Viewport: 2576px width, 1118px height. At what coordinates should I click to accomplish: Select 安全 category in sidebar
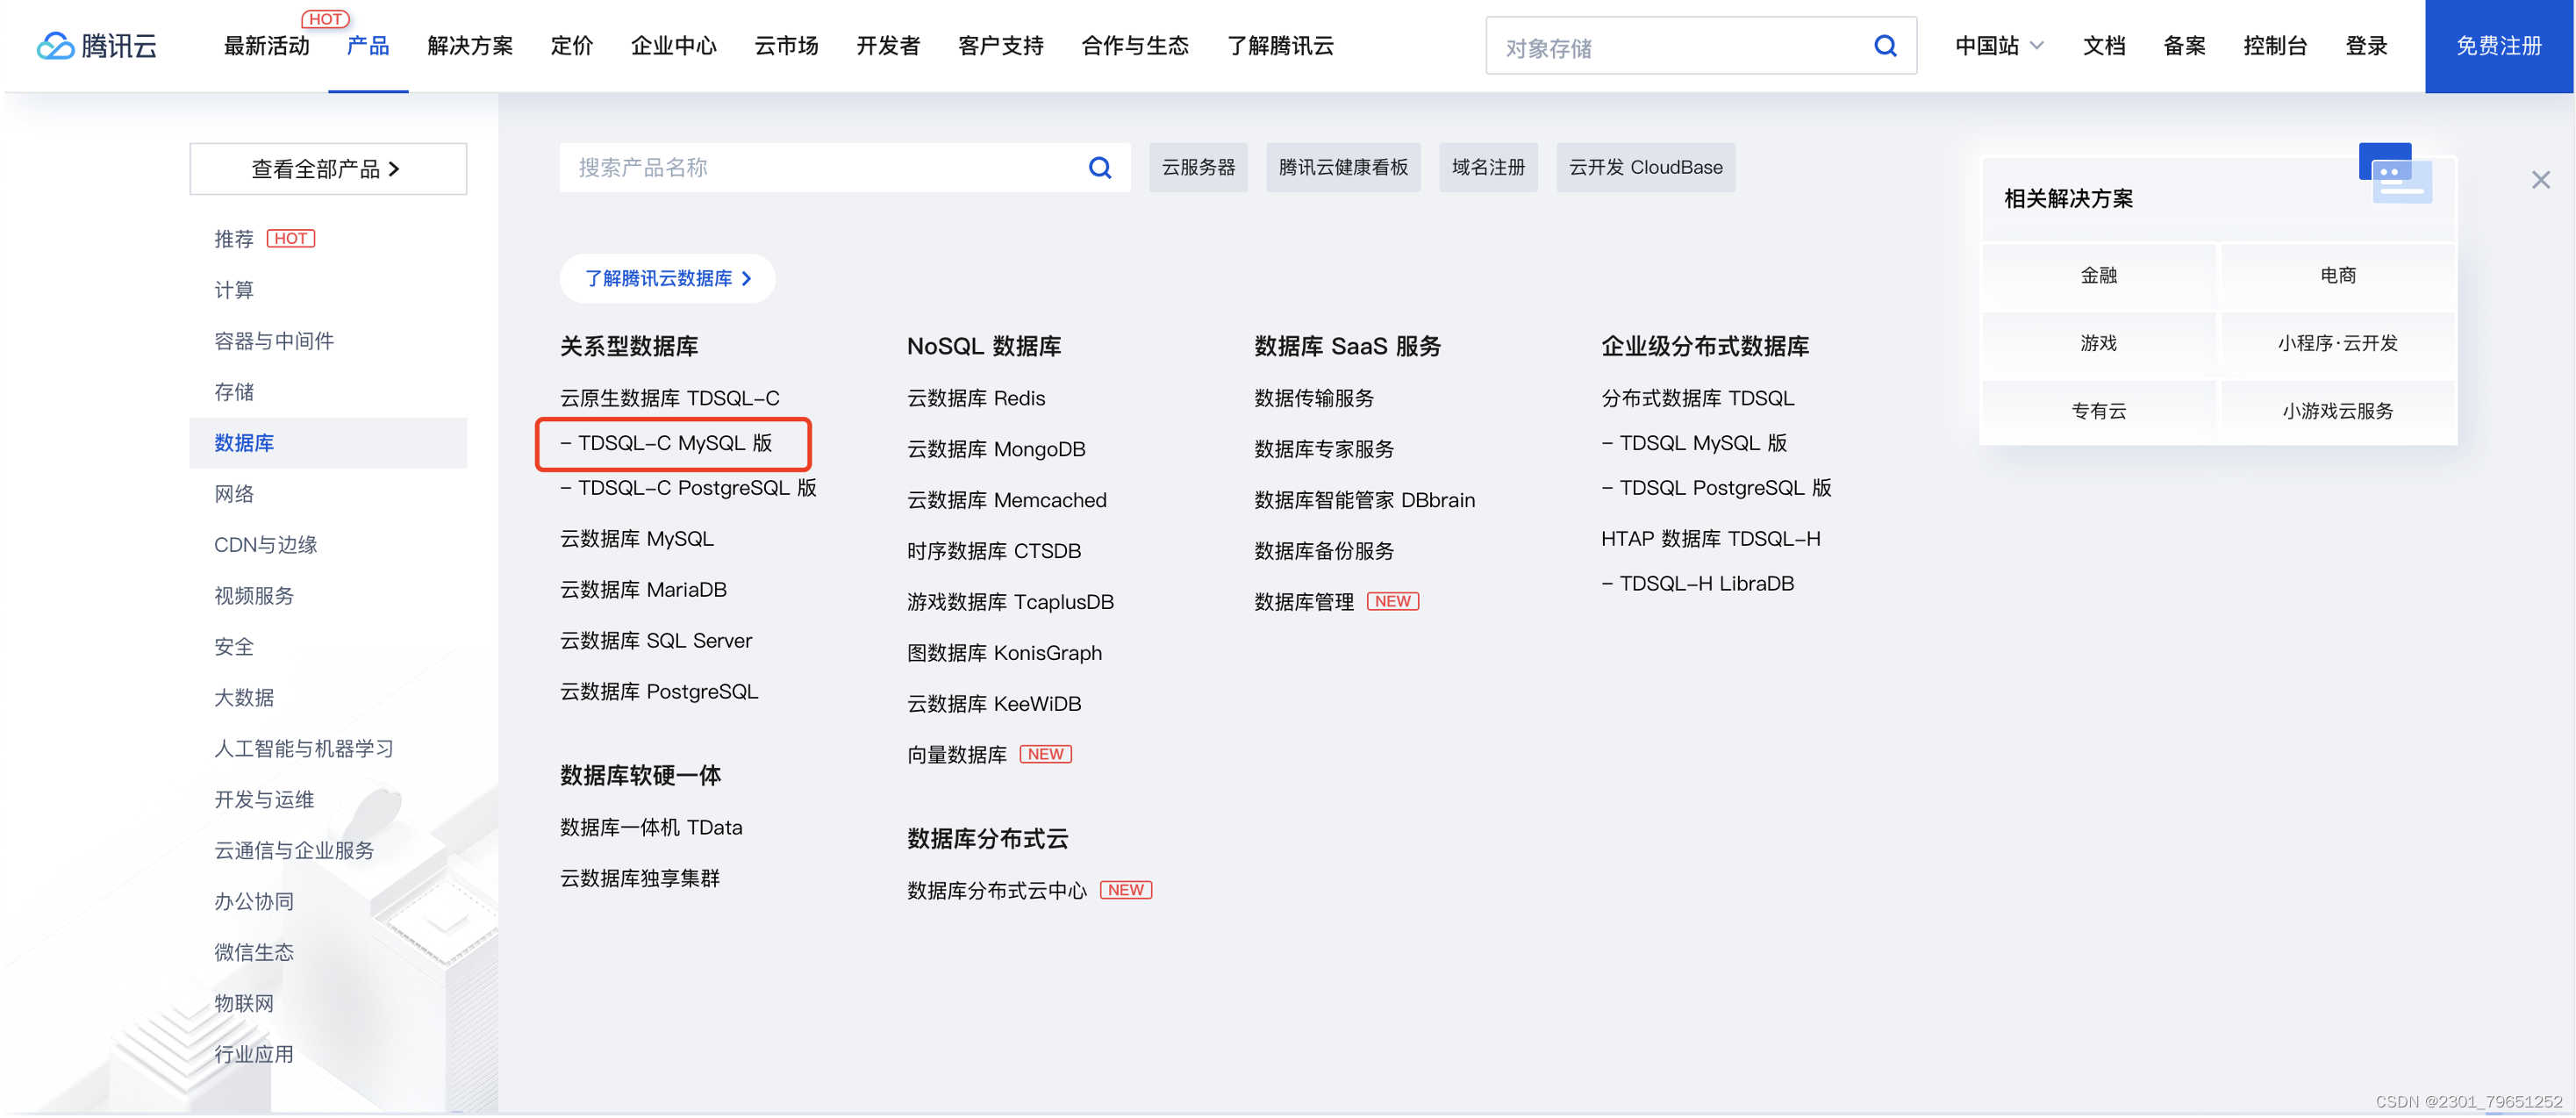234,647
